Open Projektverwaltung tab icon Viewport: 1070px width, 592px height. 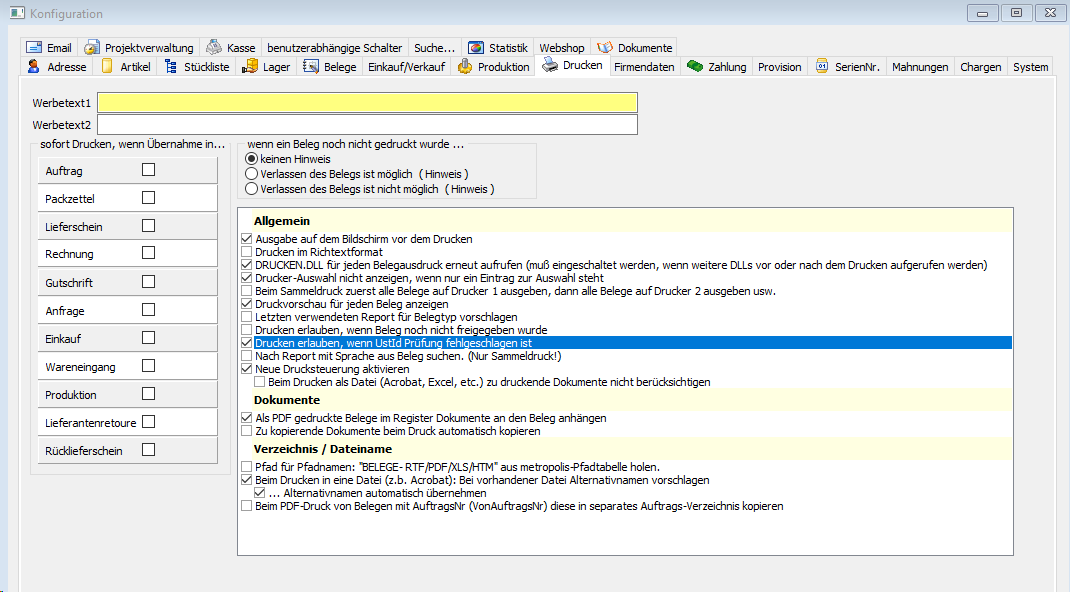pyautogui.click(x=92, y=48)
